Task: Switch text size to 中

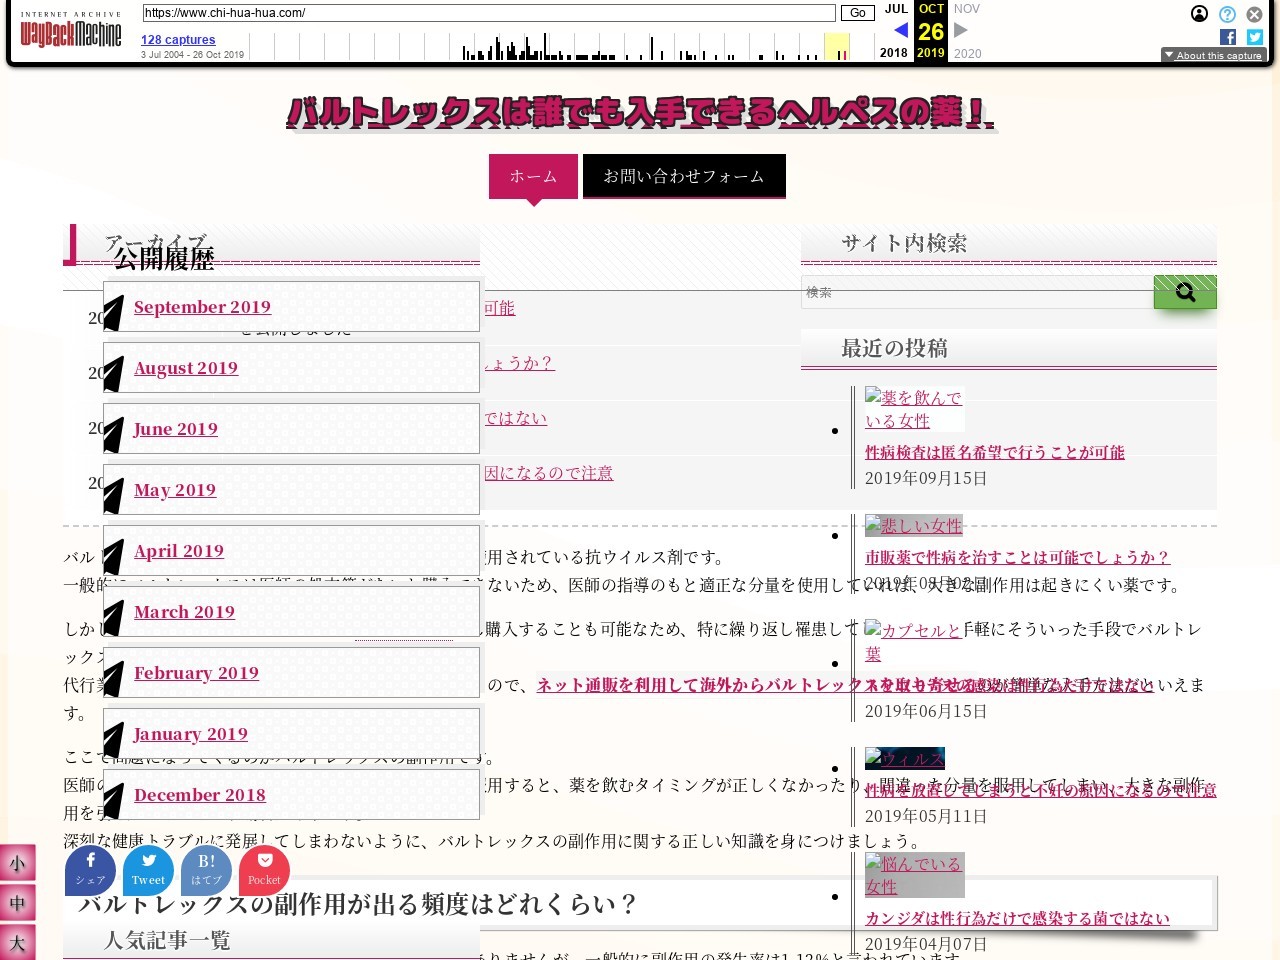Action: point(18,903)
